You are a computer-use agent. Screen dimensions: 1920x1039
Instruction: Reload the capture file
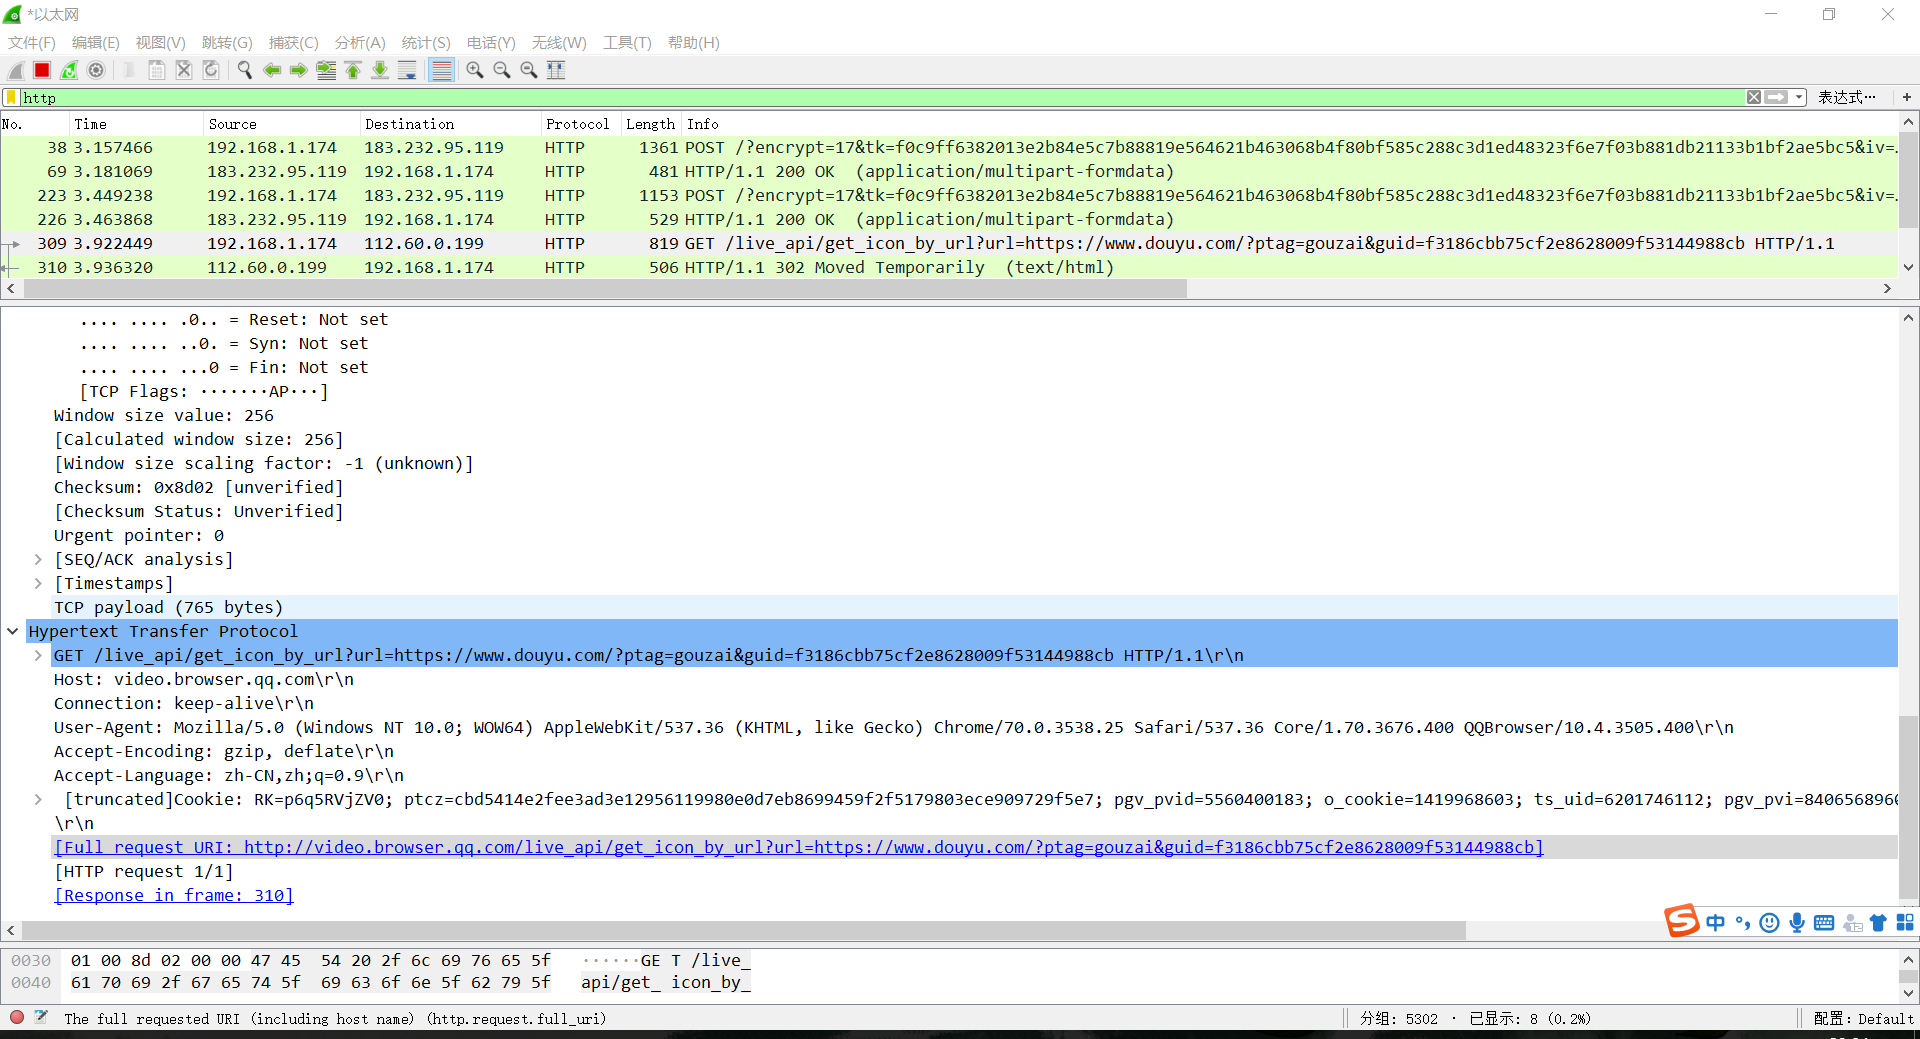(210, 70)
